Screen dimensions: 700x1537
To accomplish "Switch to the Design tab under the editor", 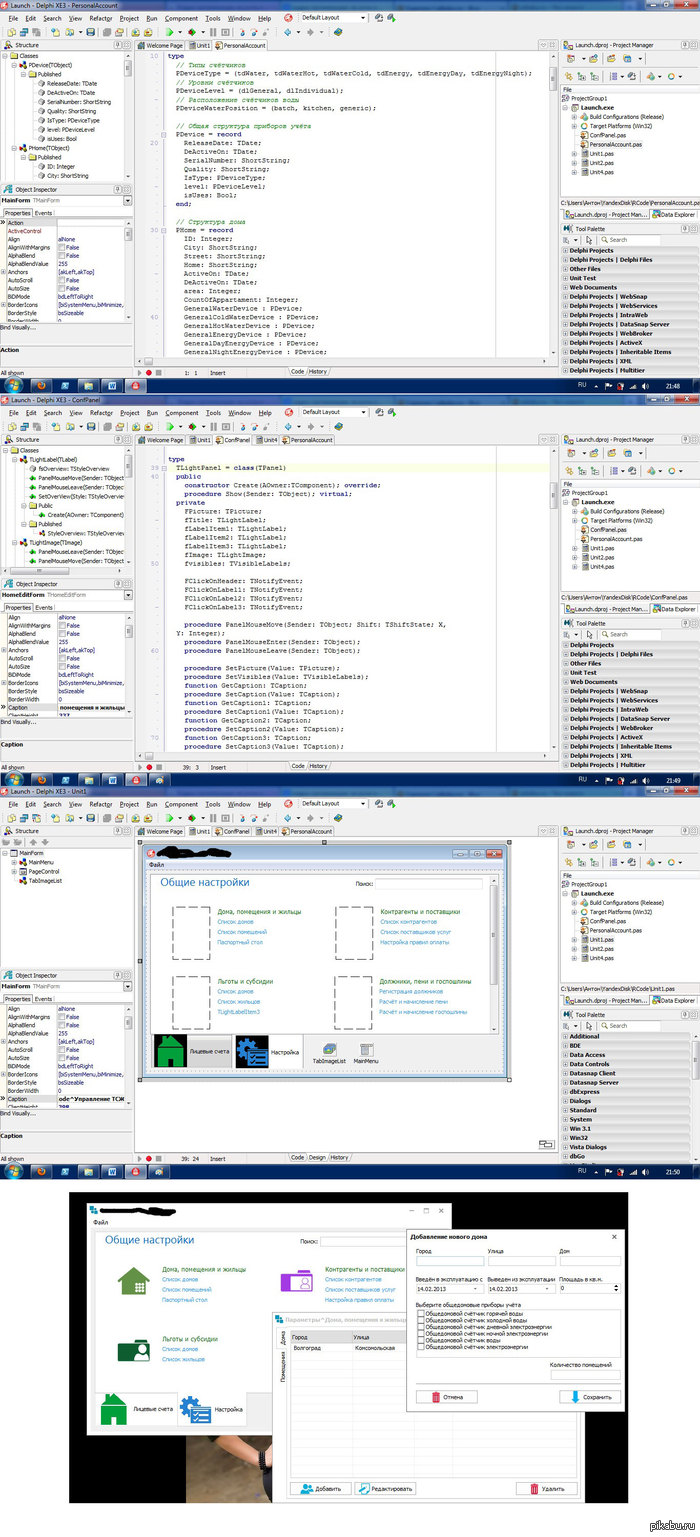I will (317, 1157).
